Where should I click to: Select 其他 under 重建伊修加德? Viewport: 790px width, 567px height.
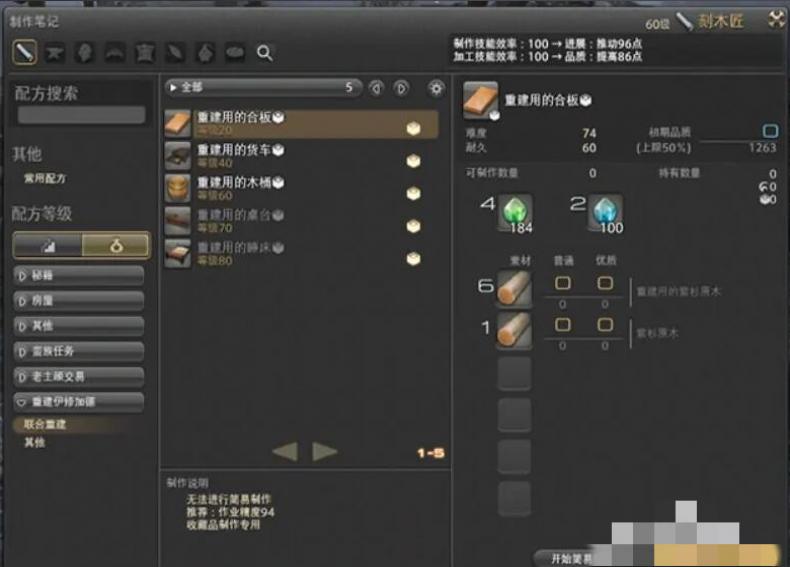(35, 443)
